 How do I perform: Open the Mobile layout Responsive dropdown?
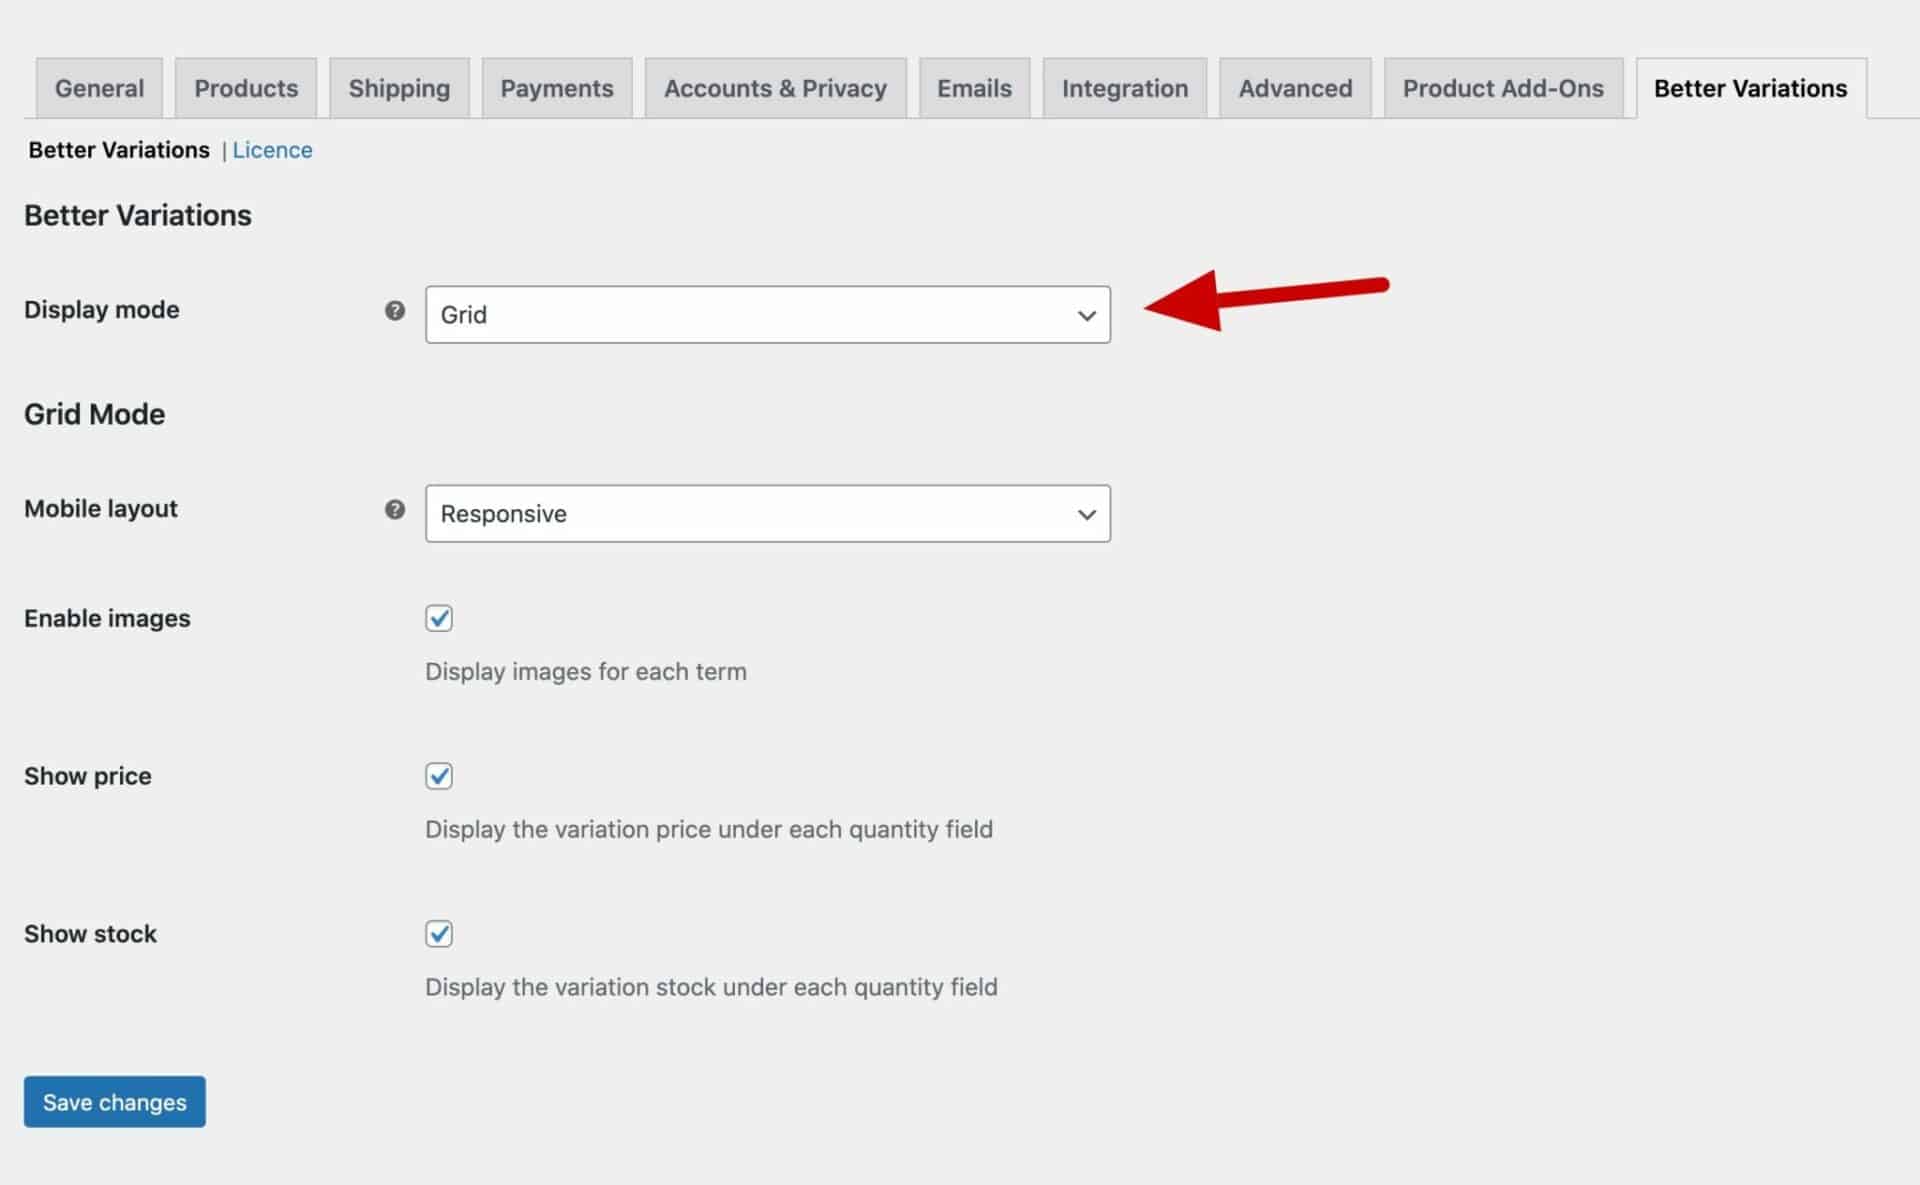pyautogui.click(x=768, y=513)
